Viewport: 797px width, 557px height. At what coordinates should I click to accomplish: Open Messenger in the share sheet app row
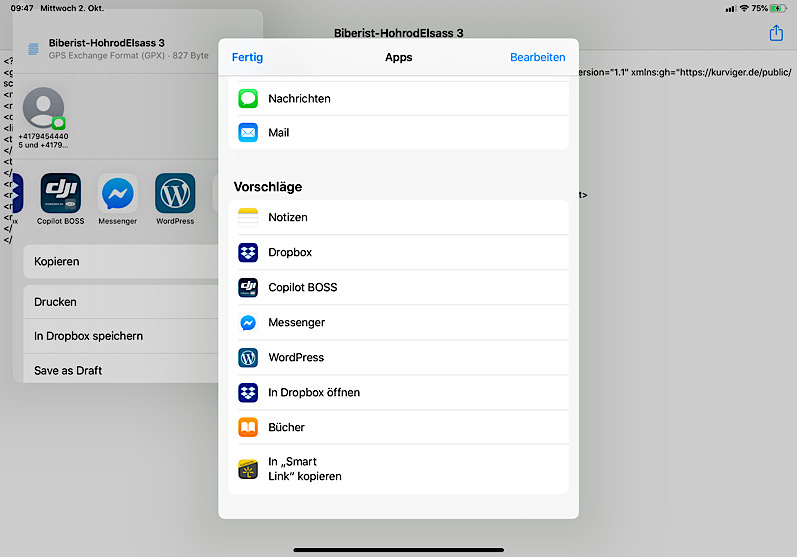(117, 193)
